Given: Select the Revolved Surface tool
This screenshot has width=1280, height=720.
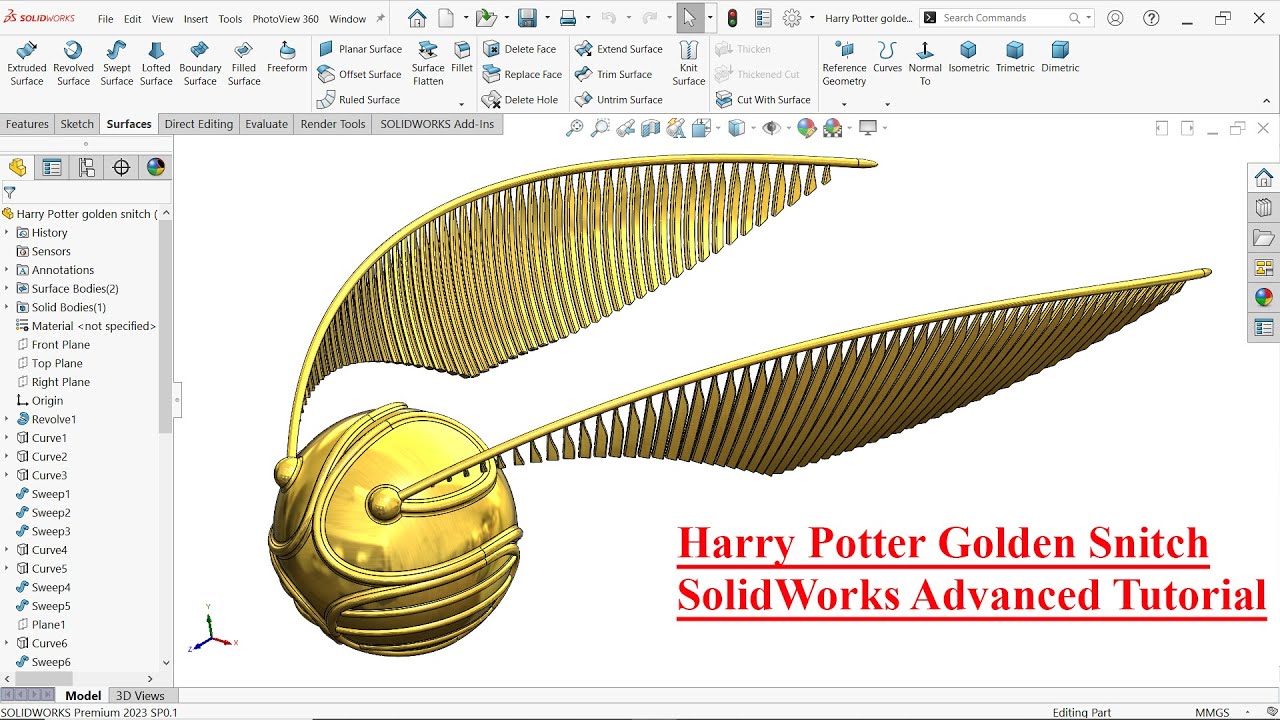Looking at the screenshot, I should (73, 63).
